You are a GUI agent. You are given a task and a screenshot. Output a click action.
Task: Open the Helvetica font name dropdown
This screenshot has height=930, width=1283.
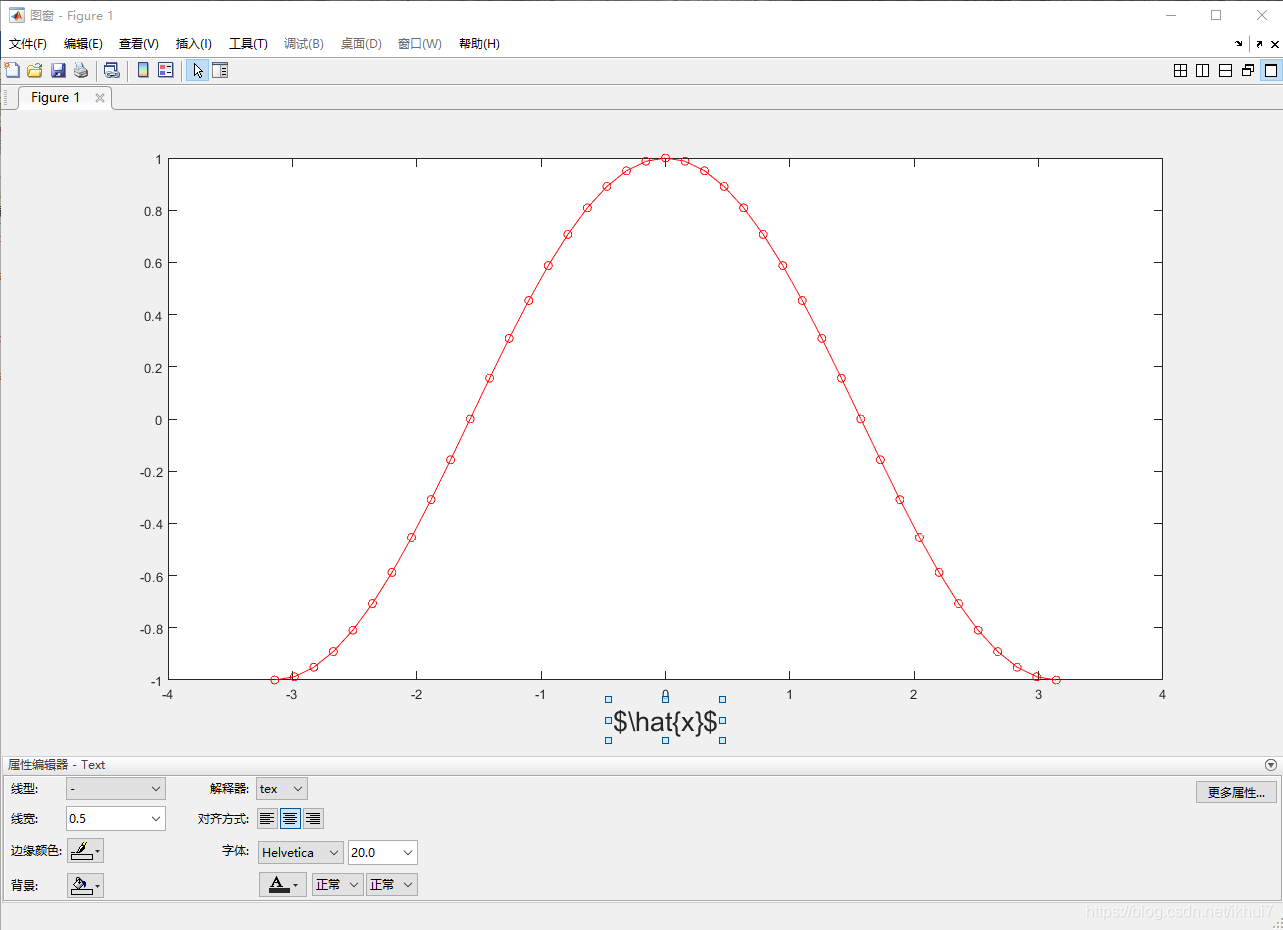click(x=301, y=853)
